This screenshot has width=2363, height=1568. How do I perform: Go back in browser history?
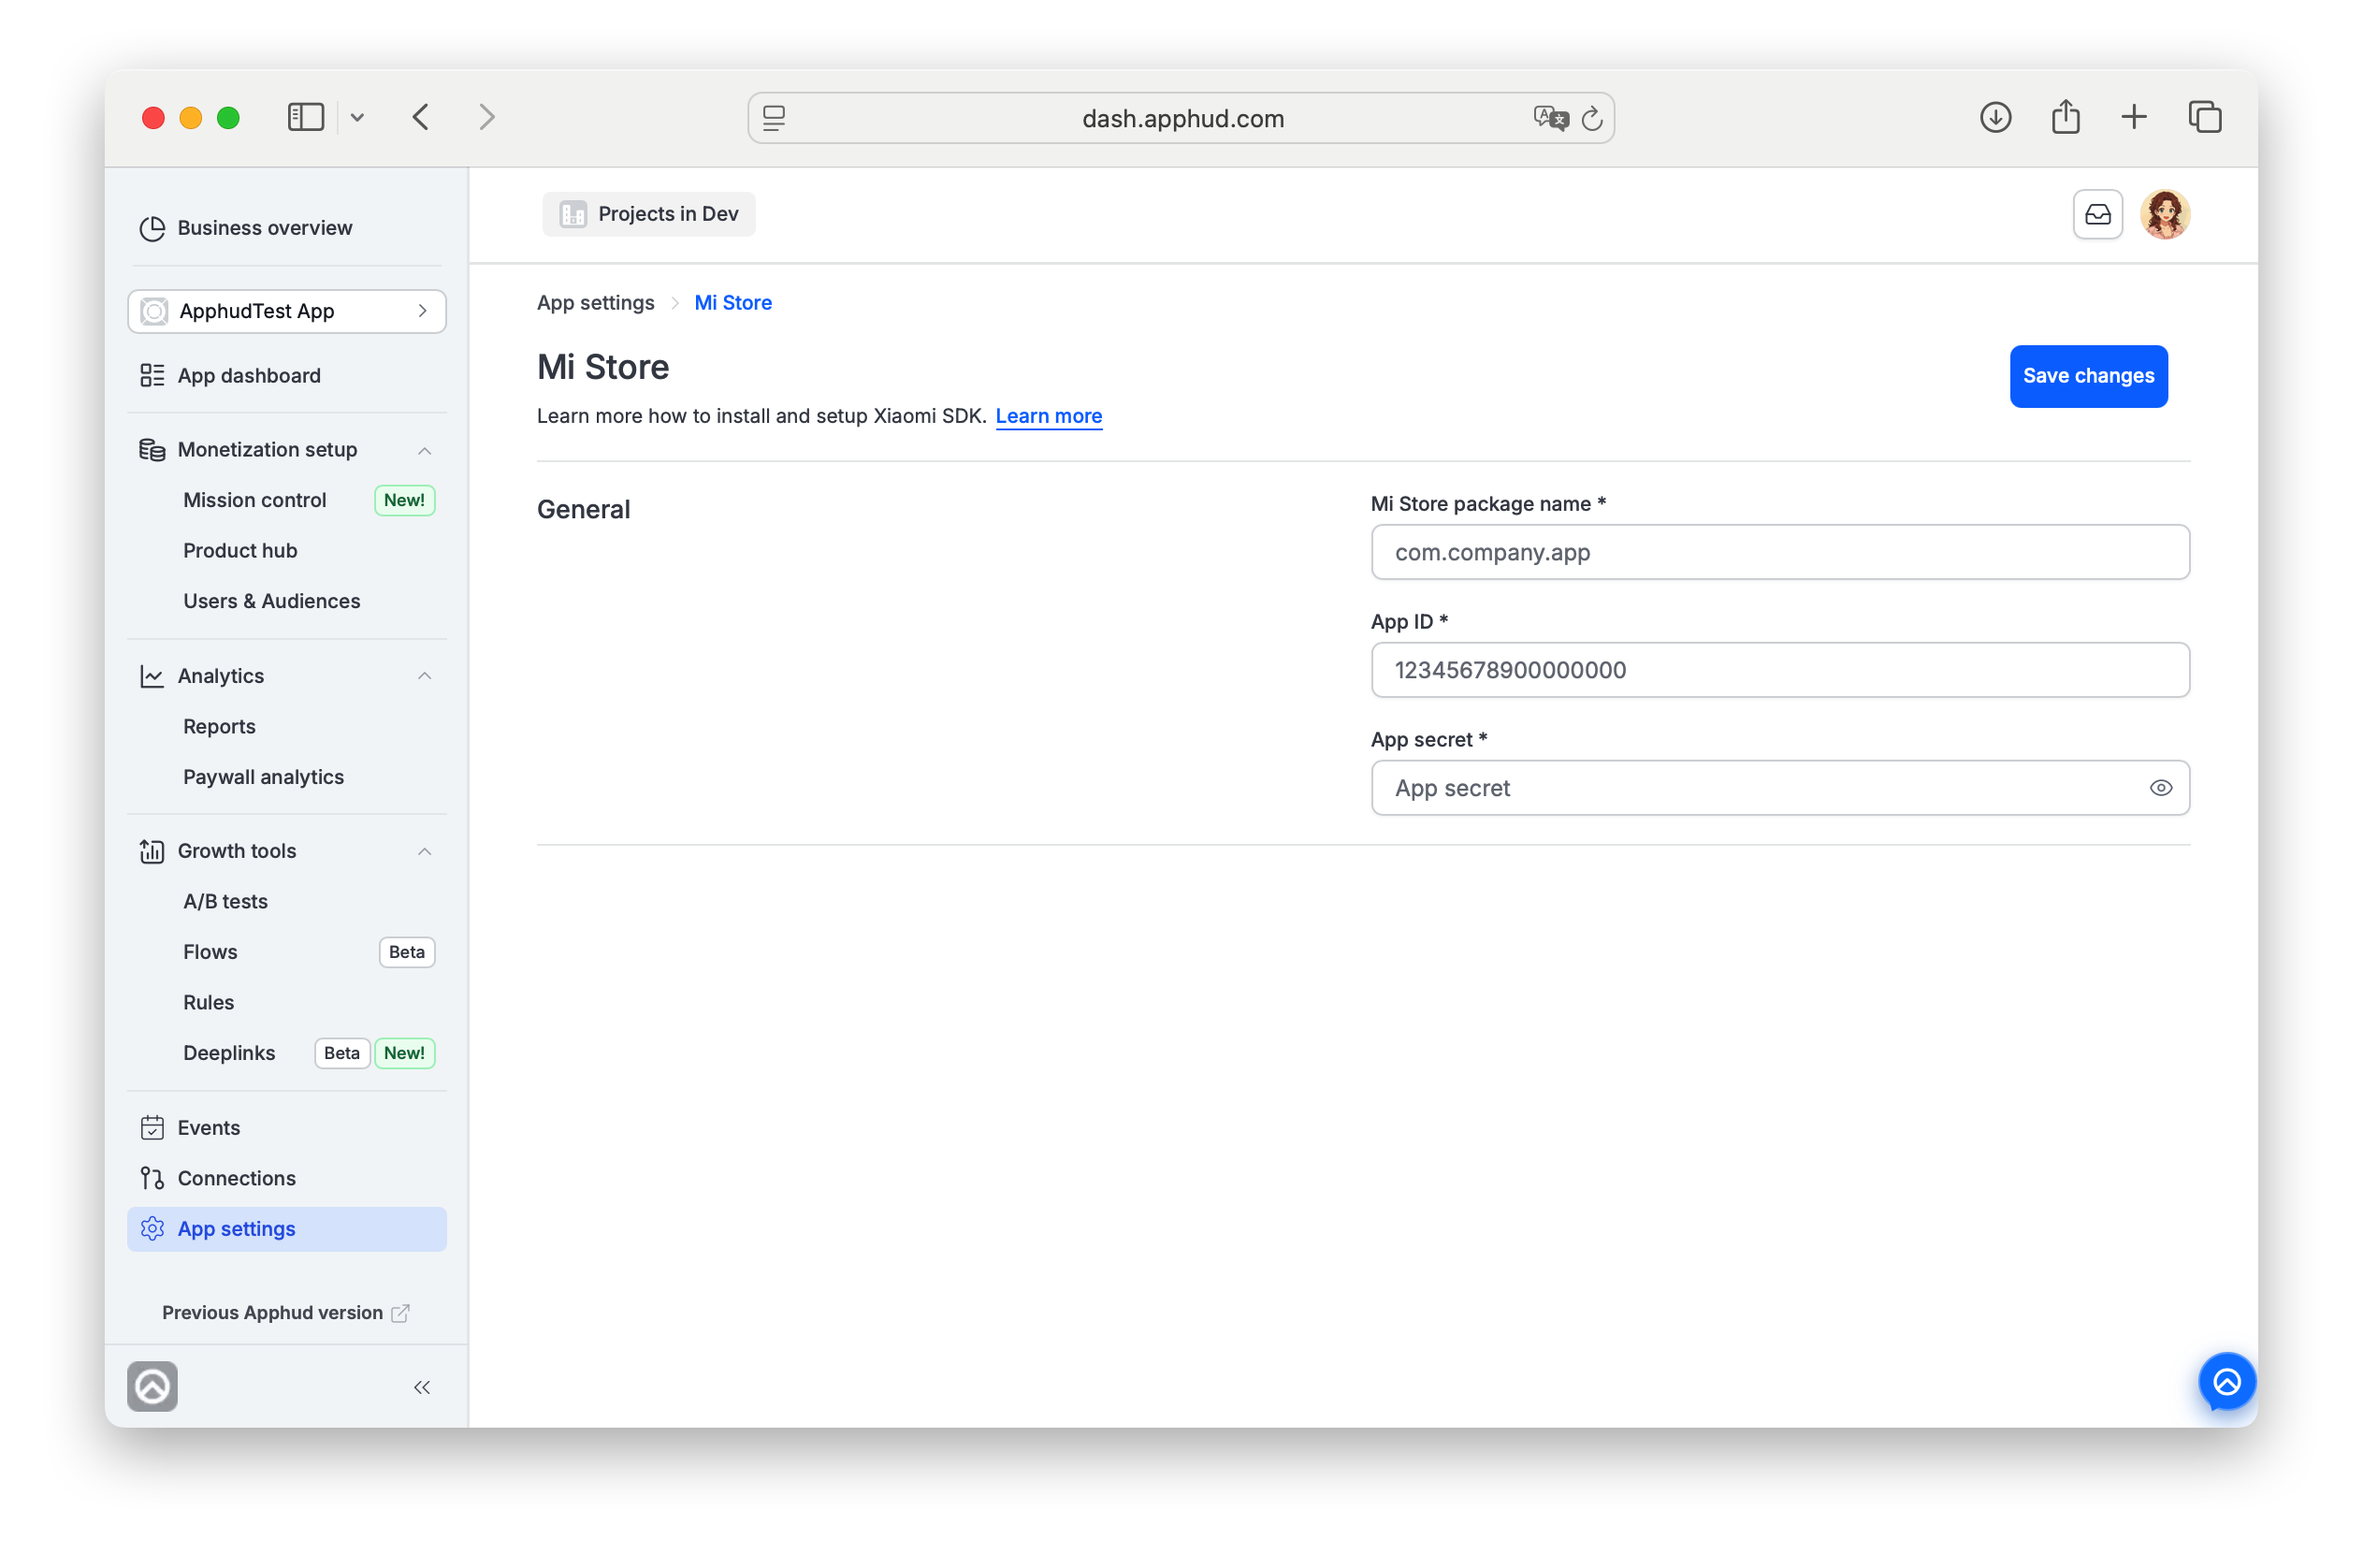click(x=421, y=117)
